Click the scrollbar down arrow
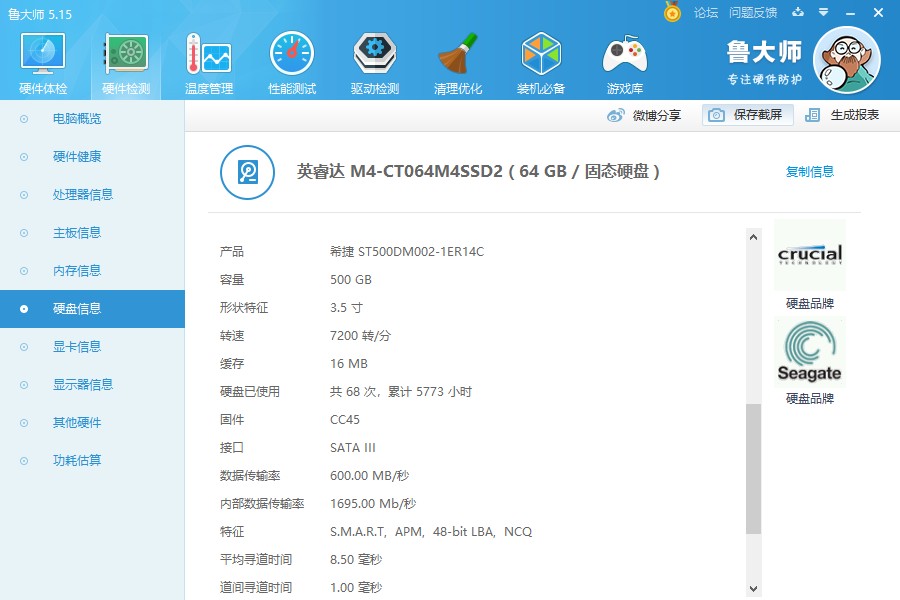900x600 pixels. point(754,589)
